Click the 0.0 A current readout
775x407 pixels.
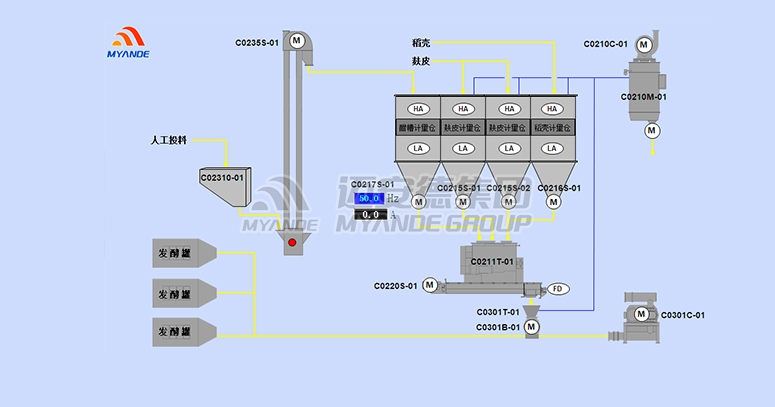coord(370,214)
